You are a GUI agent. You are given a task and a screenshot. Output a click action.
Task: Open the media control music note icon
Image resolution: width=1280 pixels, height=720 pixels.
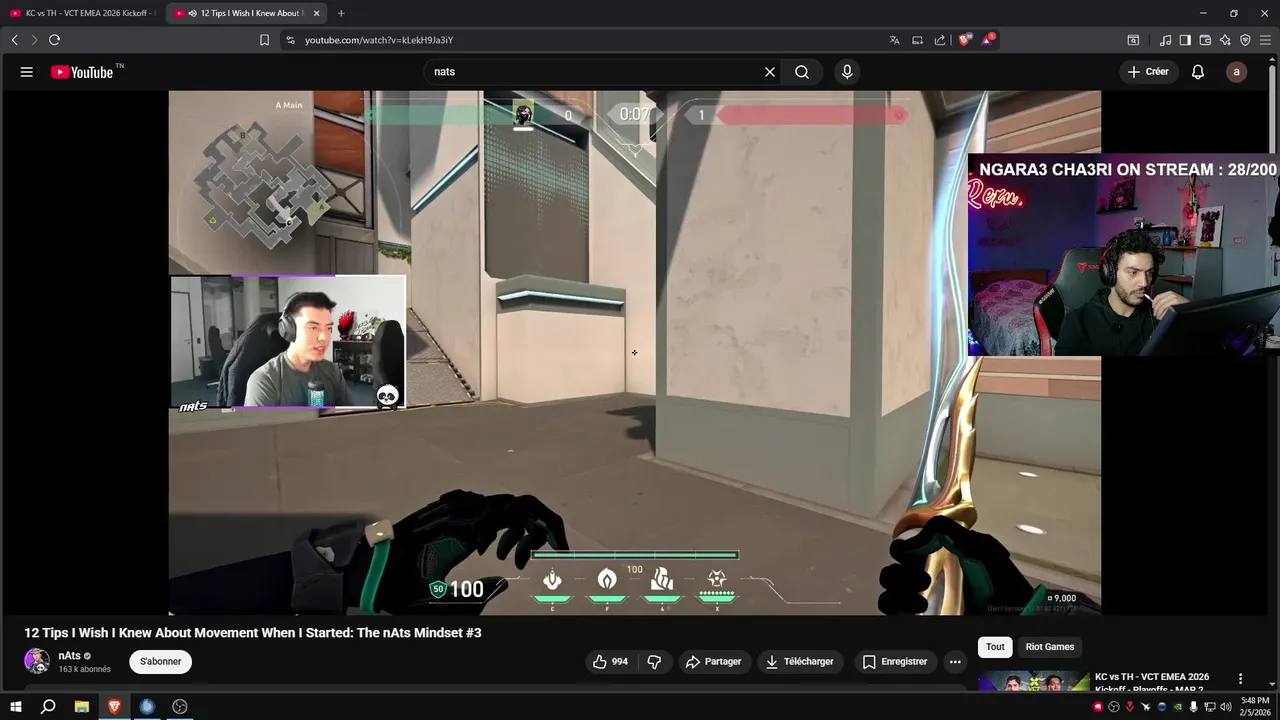pyautogui.click(x=1165, y=40)
